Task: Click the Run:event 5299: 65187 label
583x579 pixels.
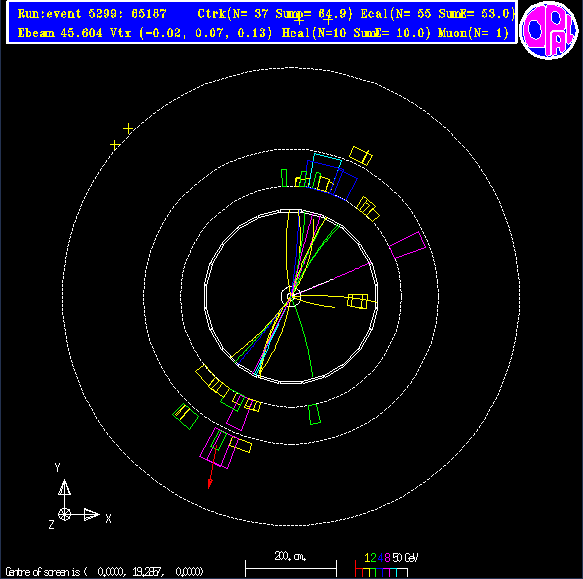Action: tap(92, 14)
